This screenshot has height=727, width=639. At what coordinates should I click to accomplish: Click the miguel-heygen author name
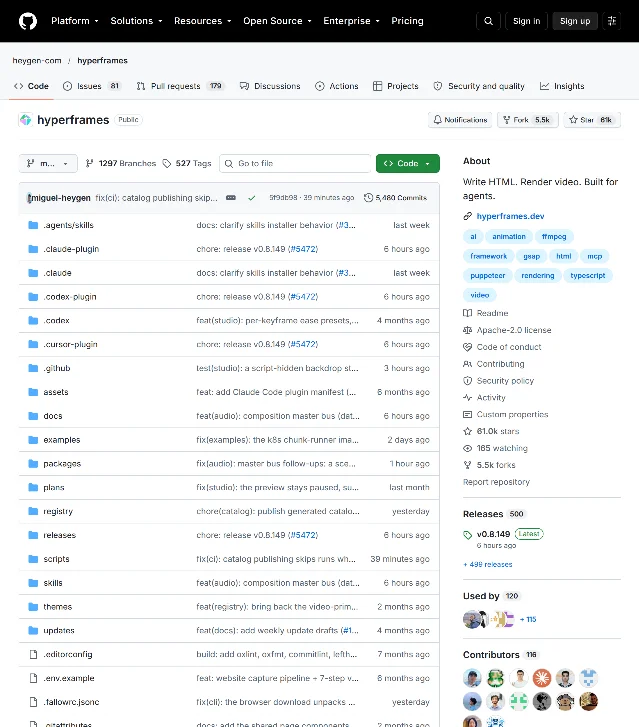pyautogui.click(x=61, y=198)
